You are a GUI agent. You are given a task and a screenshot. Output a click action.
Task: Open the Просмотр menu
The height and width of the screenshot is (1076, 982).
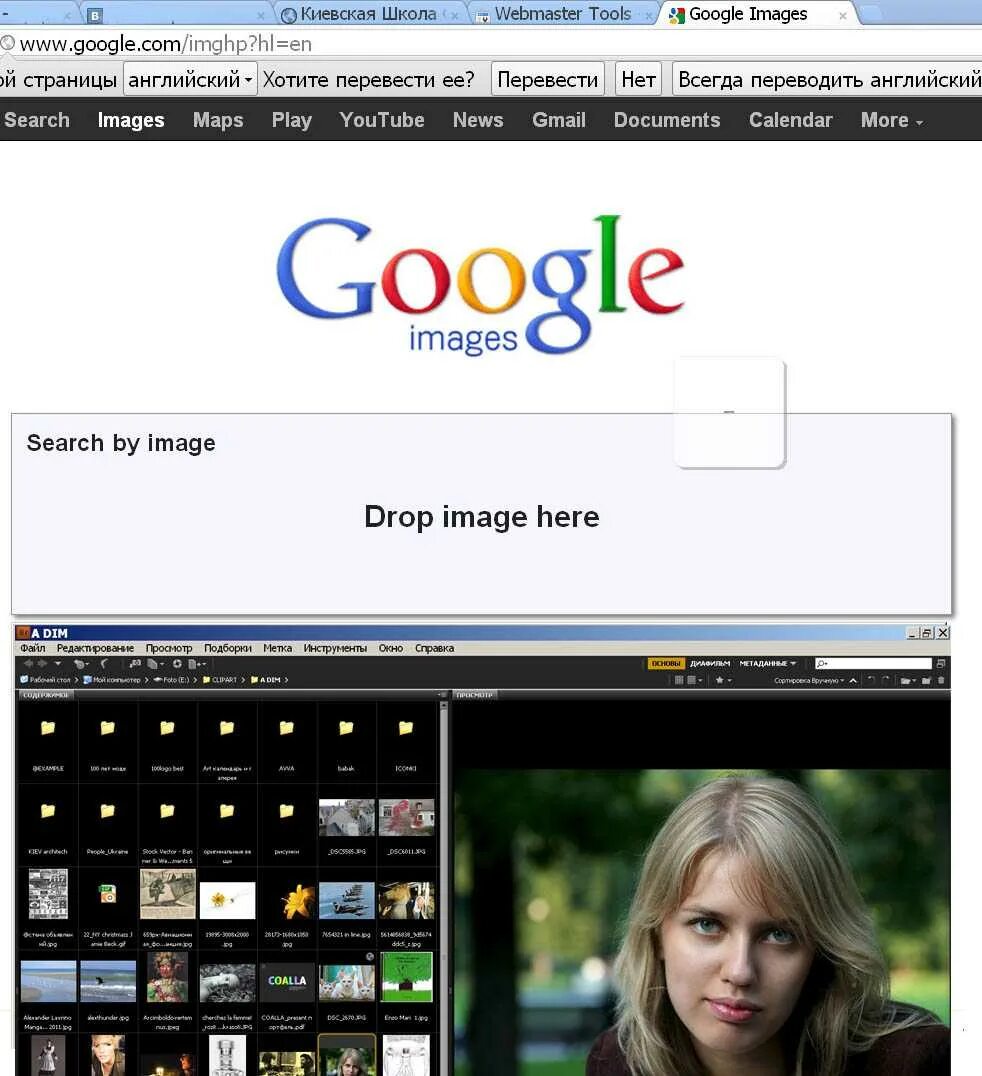169,648
